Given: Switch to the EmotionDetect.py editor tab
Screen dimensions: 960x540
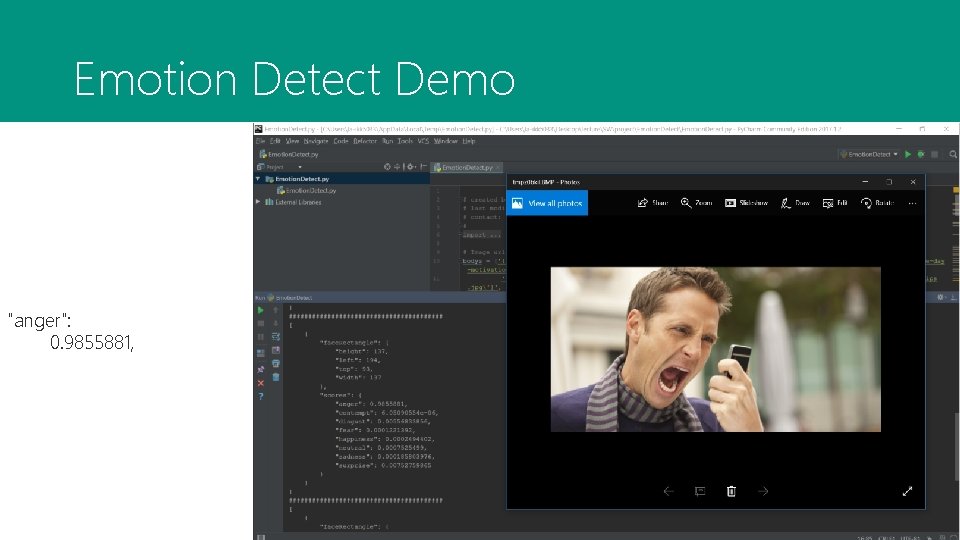Looking at the screenshot, I should pyautogui.click(x=467, y=167).
